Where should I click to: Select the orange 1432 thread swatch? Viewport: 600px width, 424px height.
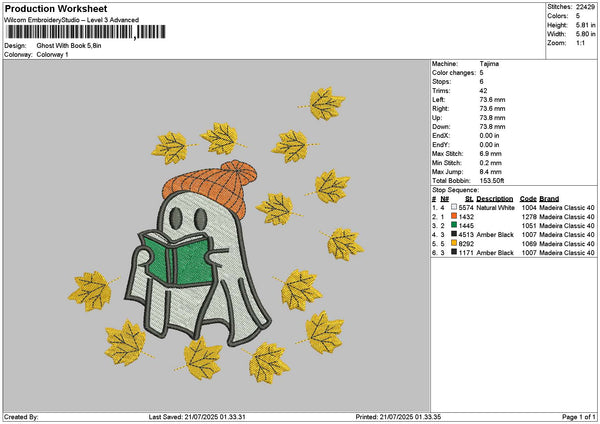point(454,216)
